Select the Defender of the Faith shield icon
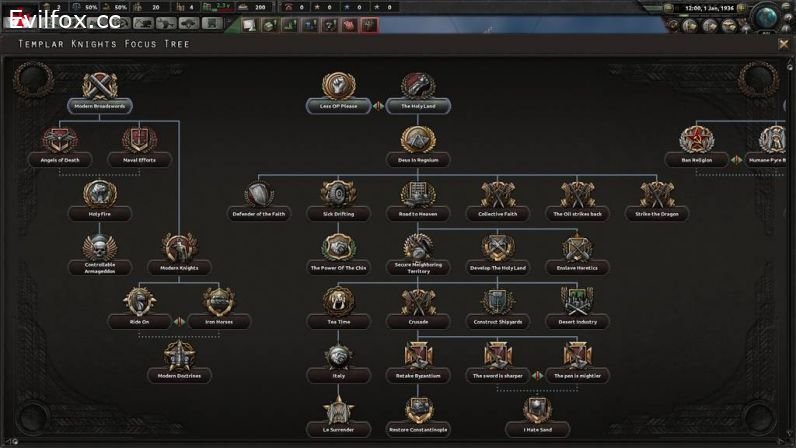The height and width of the screenshot is (448, 796). (259, 194)
